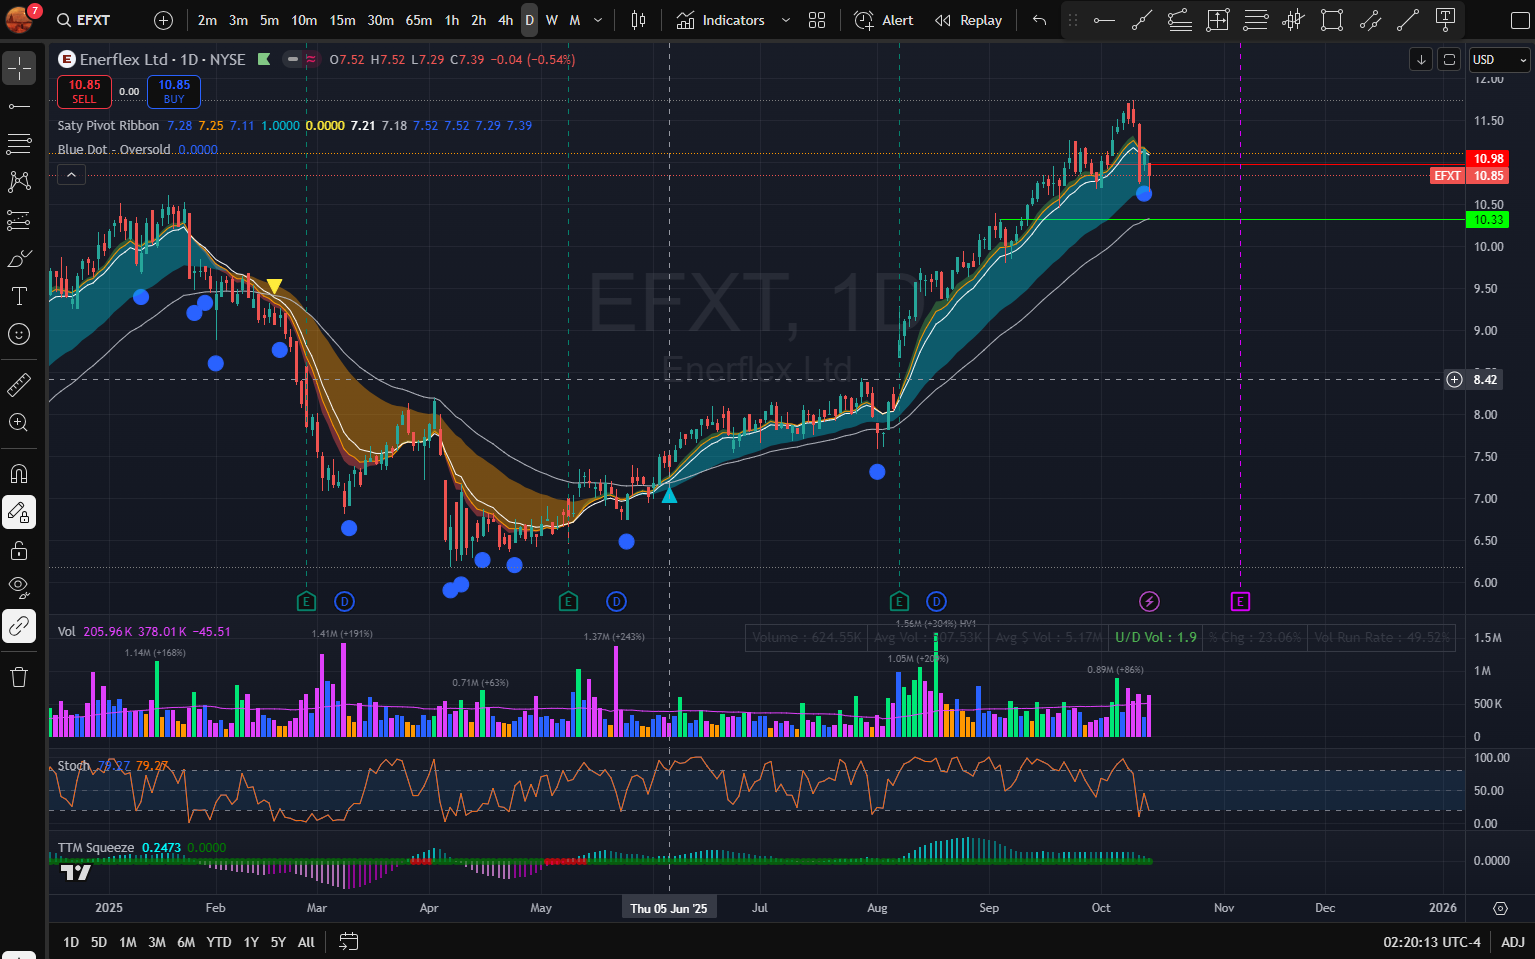This screenshot has width=1535, height=959.
Task: Set chart range to All
Action: [x=306, y=942]
